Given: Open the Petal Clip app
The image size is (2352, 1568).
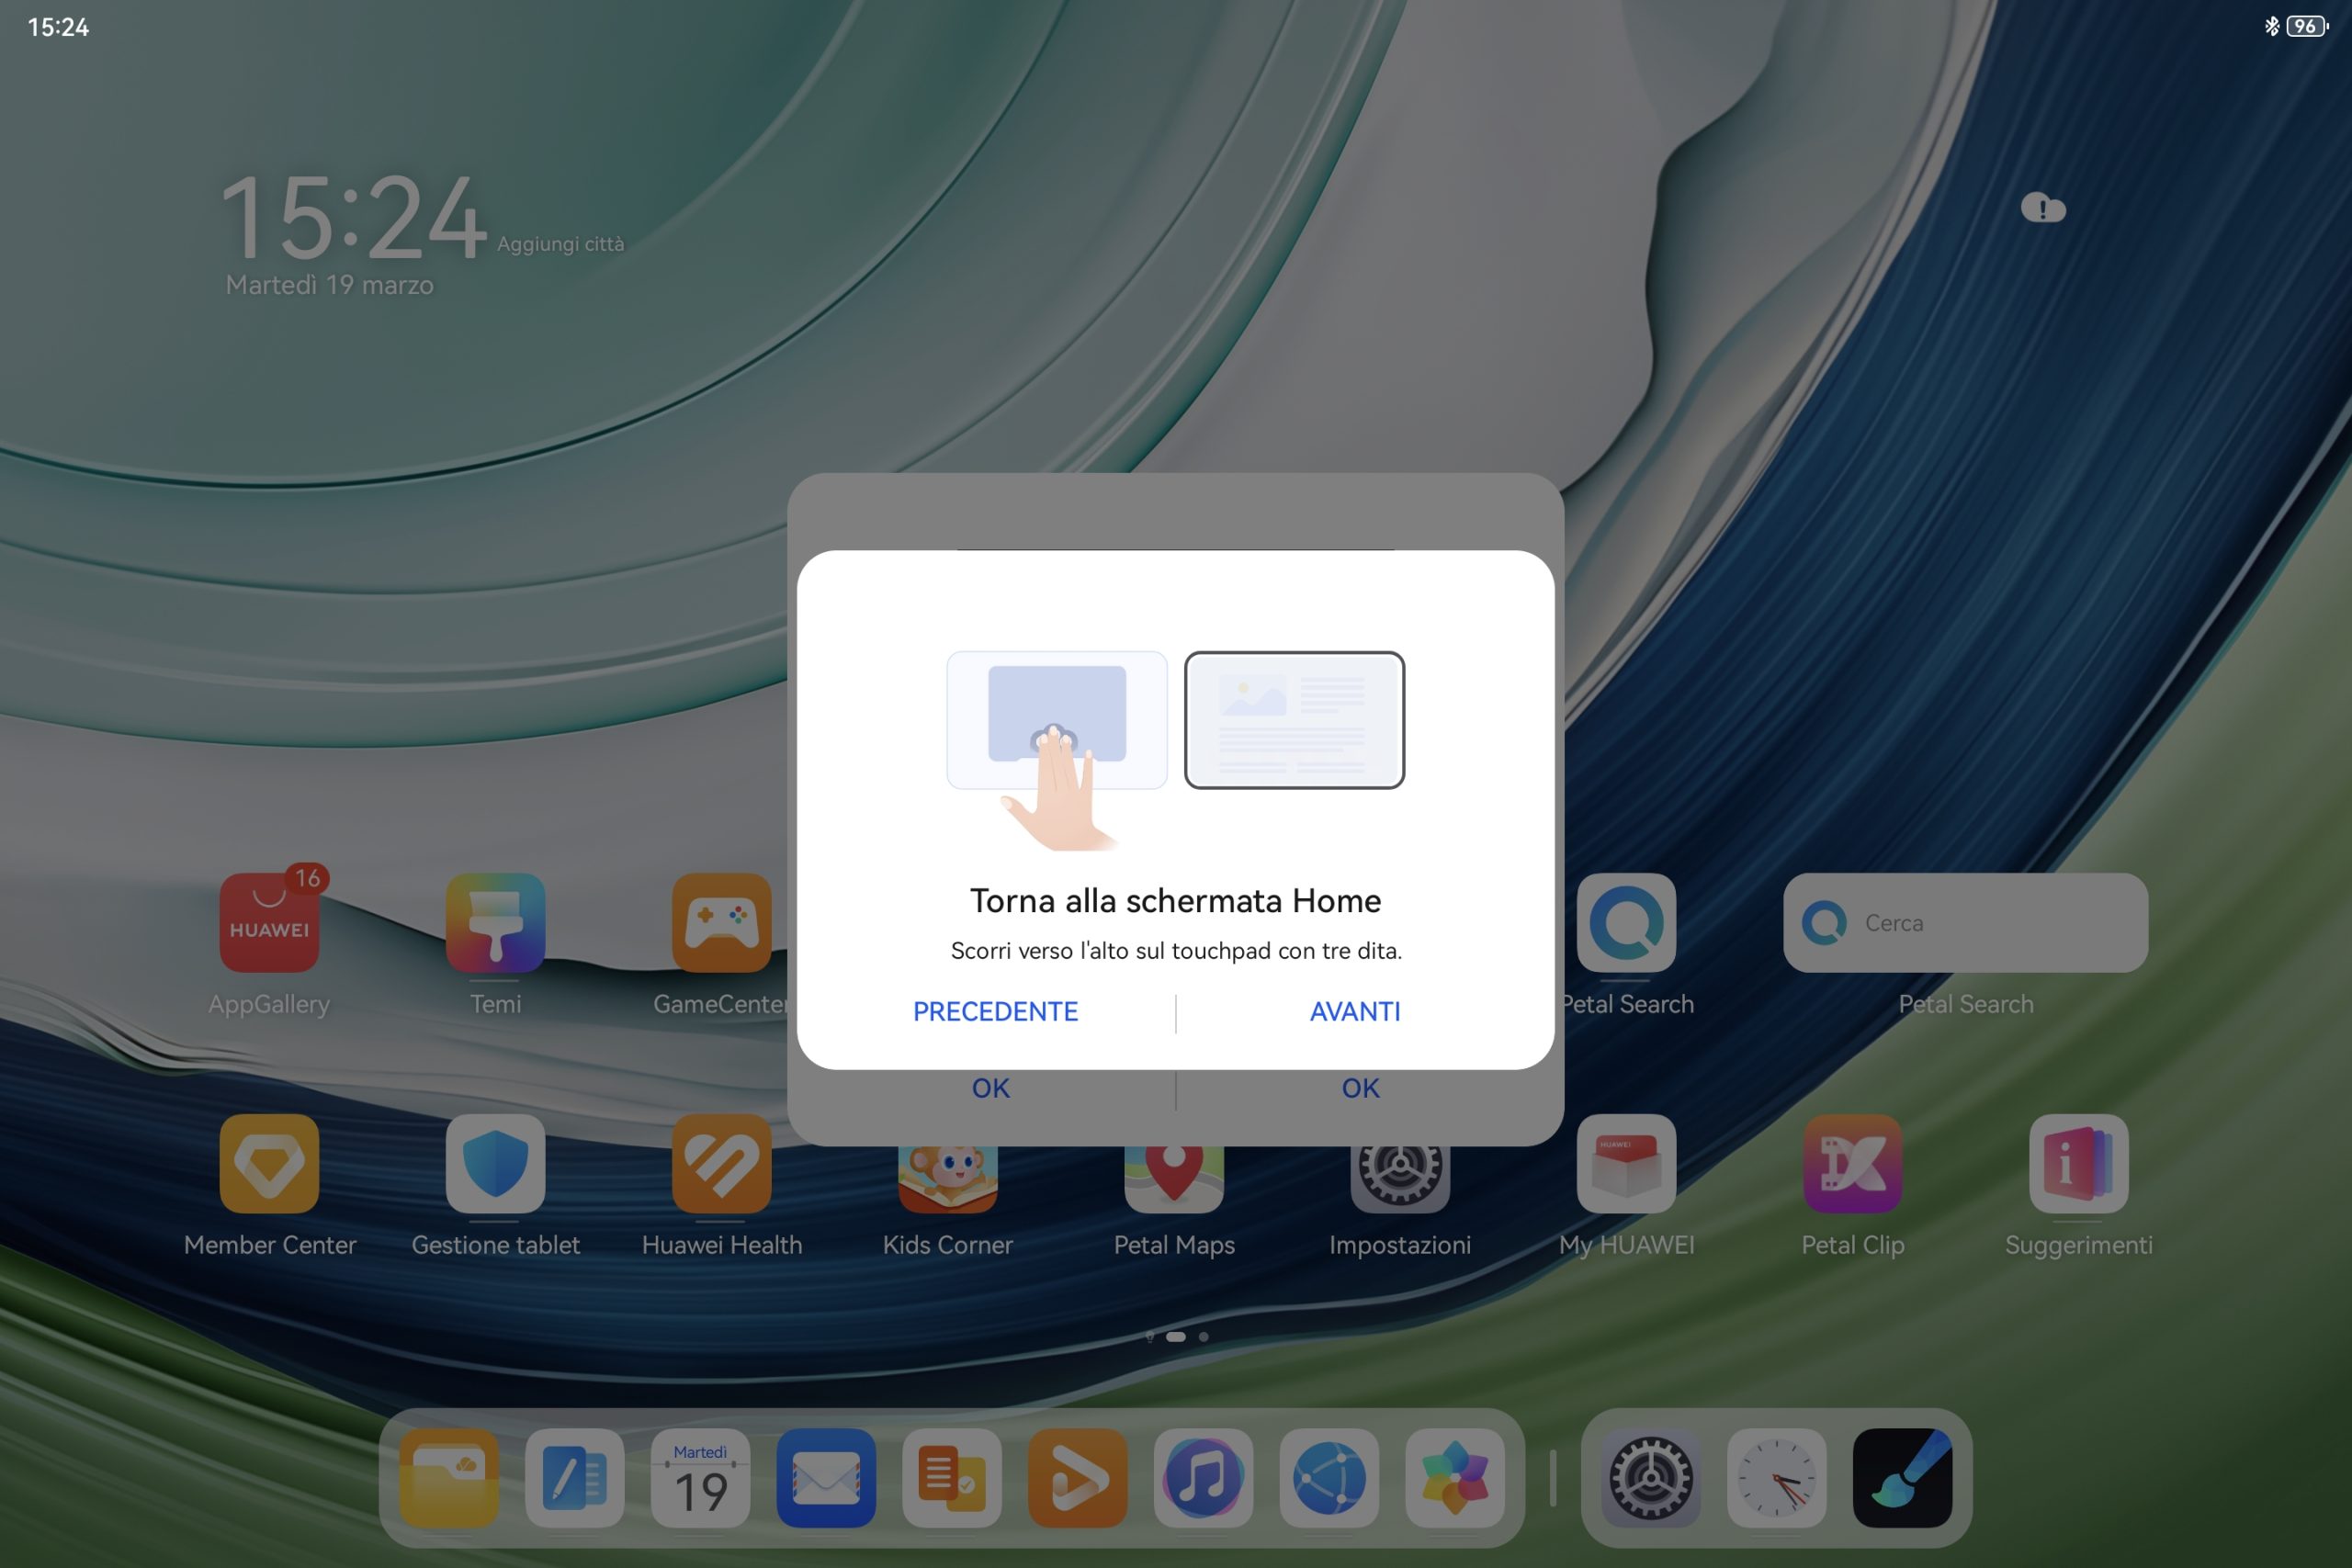Looking at the screenshot, I should pos(1853,1164).
